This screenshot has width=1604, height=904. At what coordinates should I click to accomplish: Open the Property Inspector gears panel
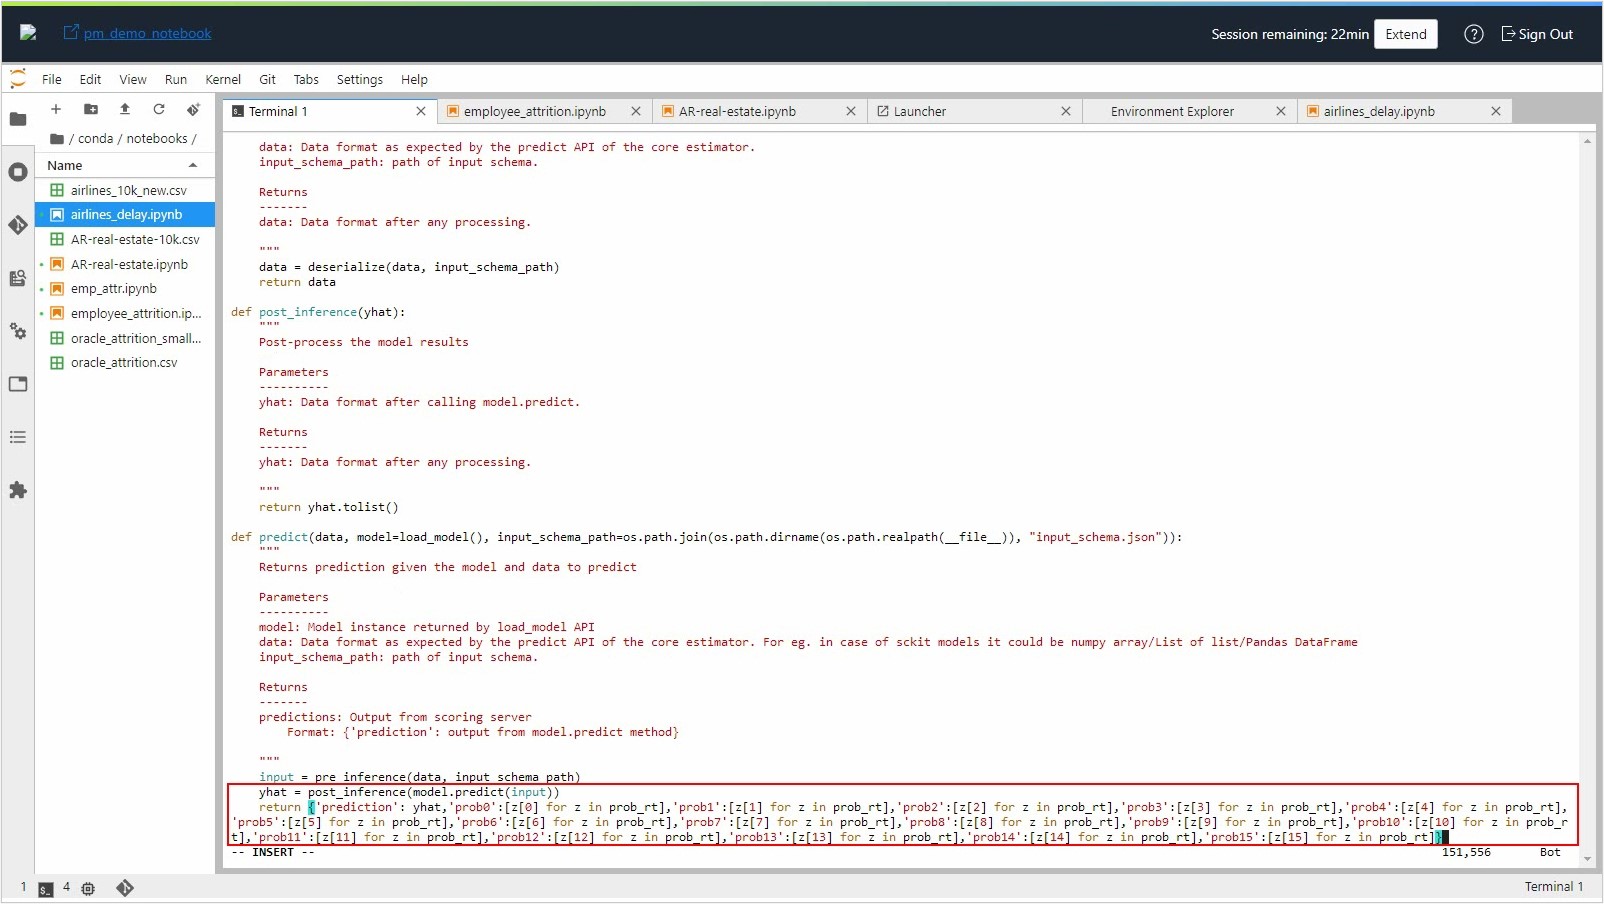point(18,331)
